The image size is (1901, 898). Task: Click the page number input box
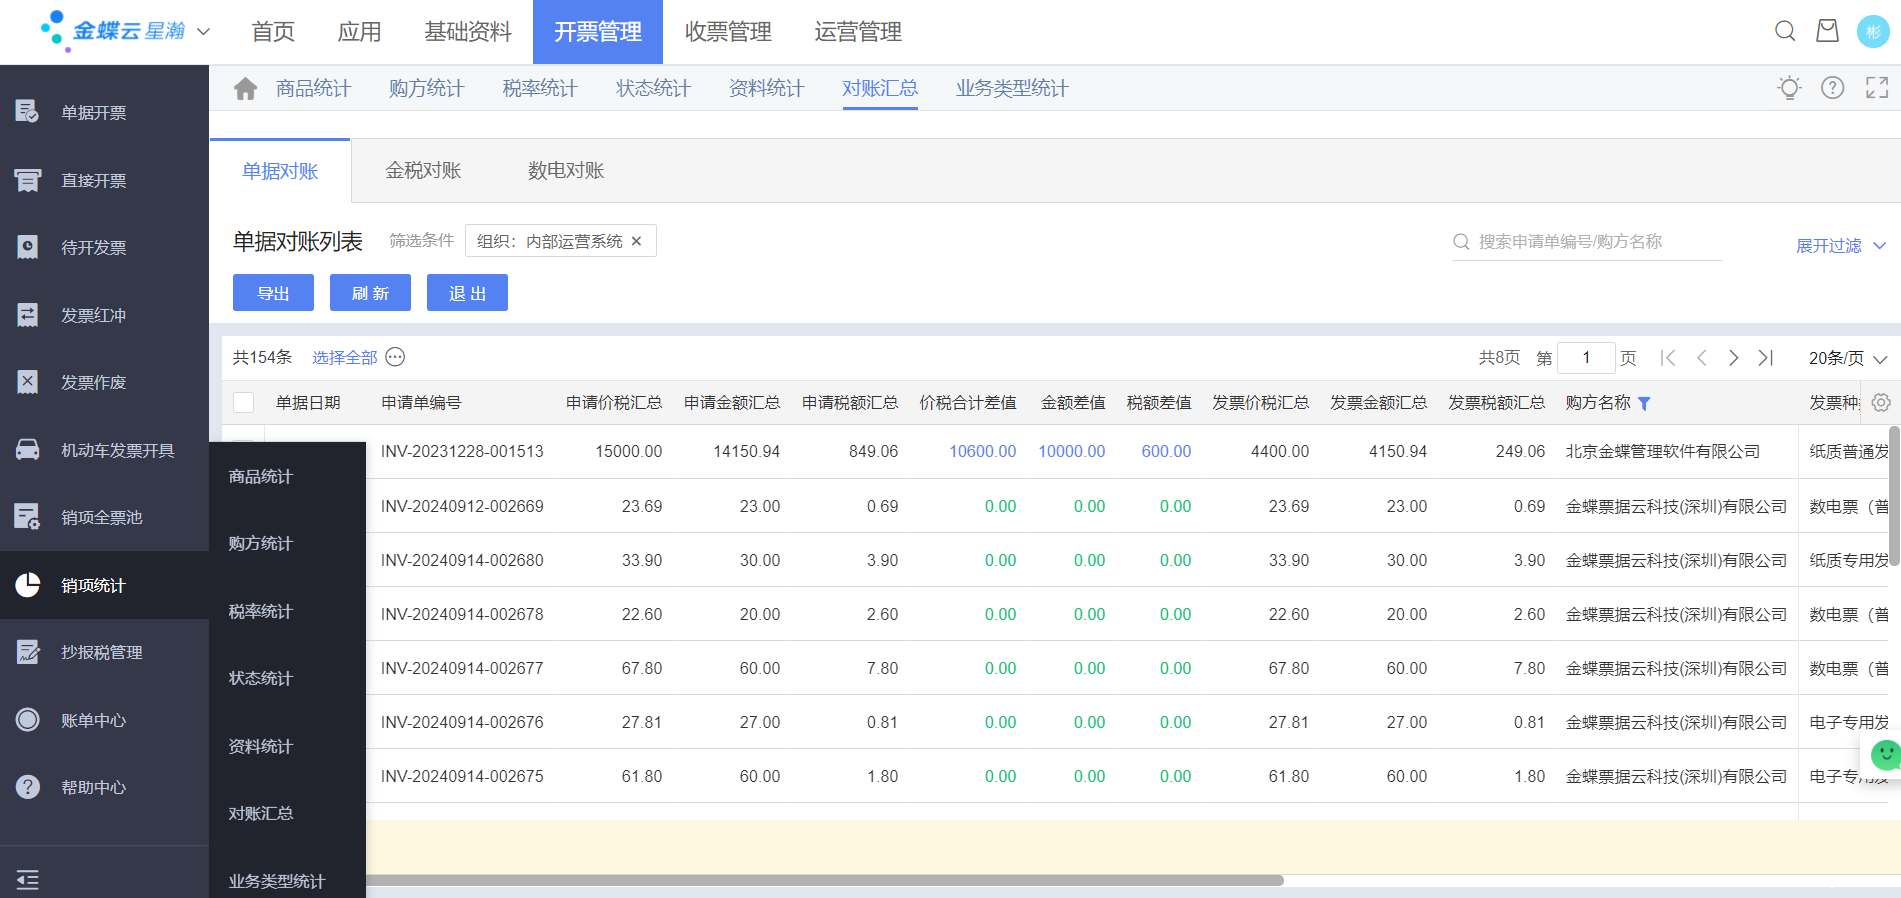coord(1586,357)
